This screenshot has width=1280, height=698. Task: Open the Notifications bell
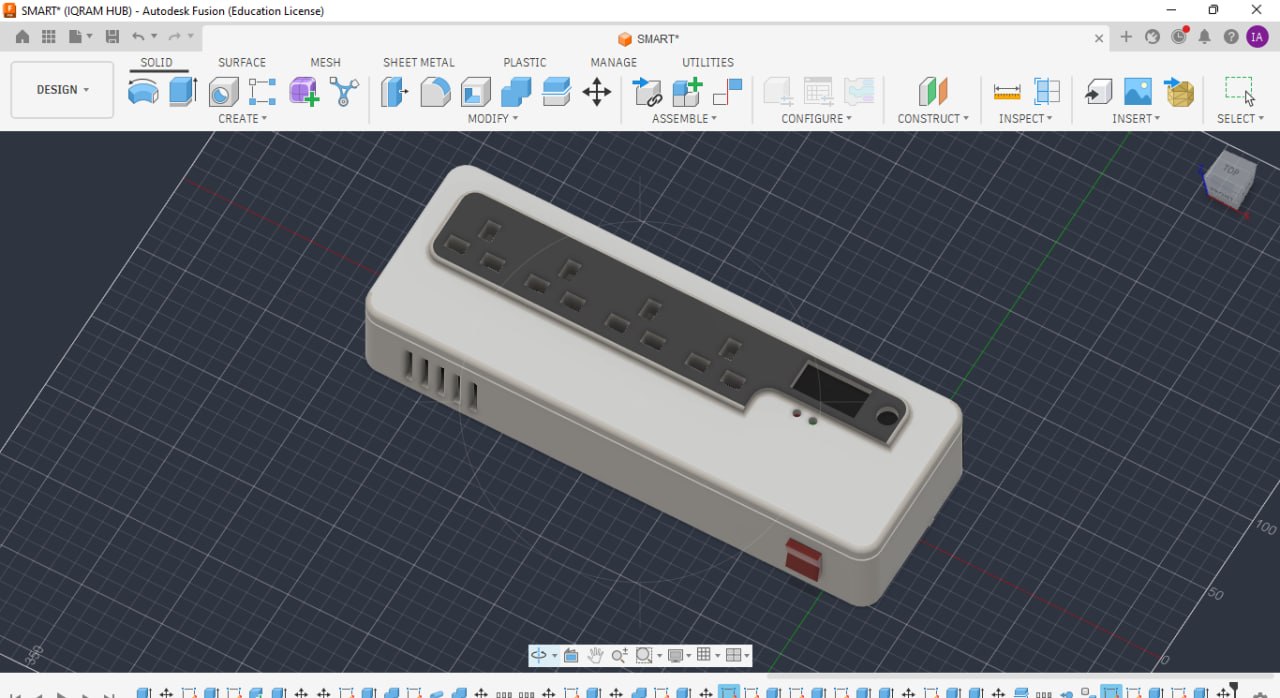1205,37
